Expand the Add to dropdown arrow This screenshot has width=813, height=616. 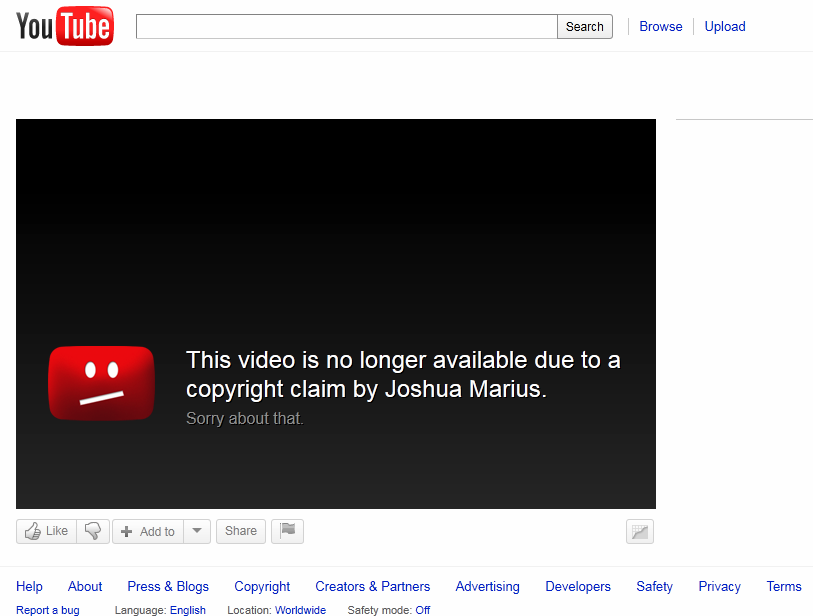(x=197, y=531)
